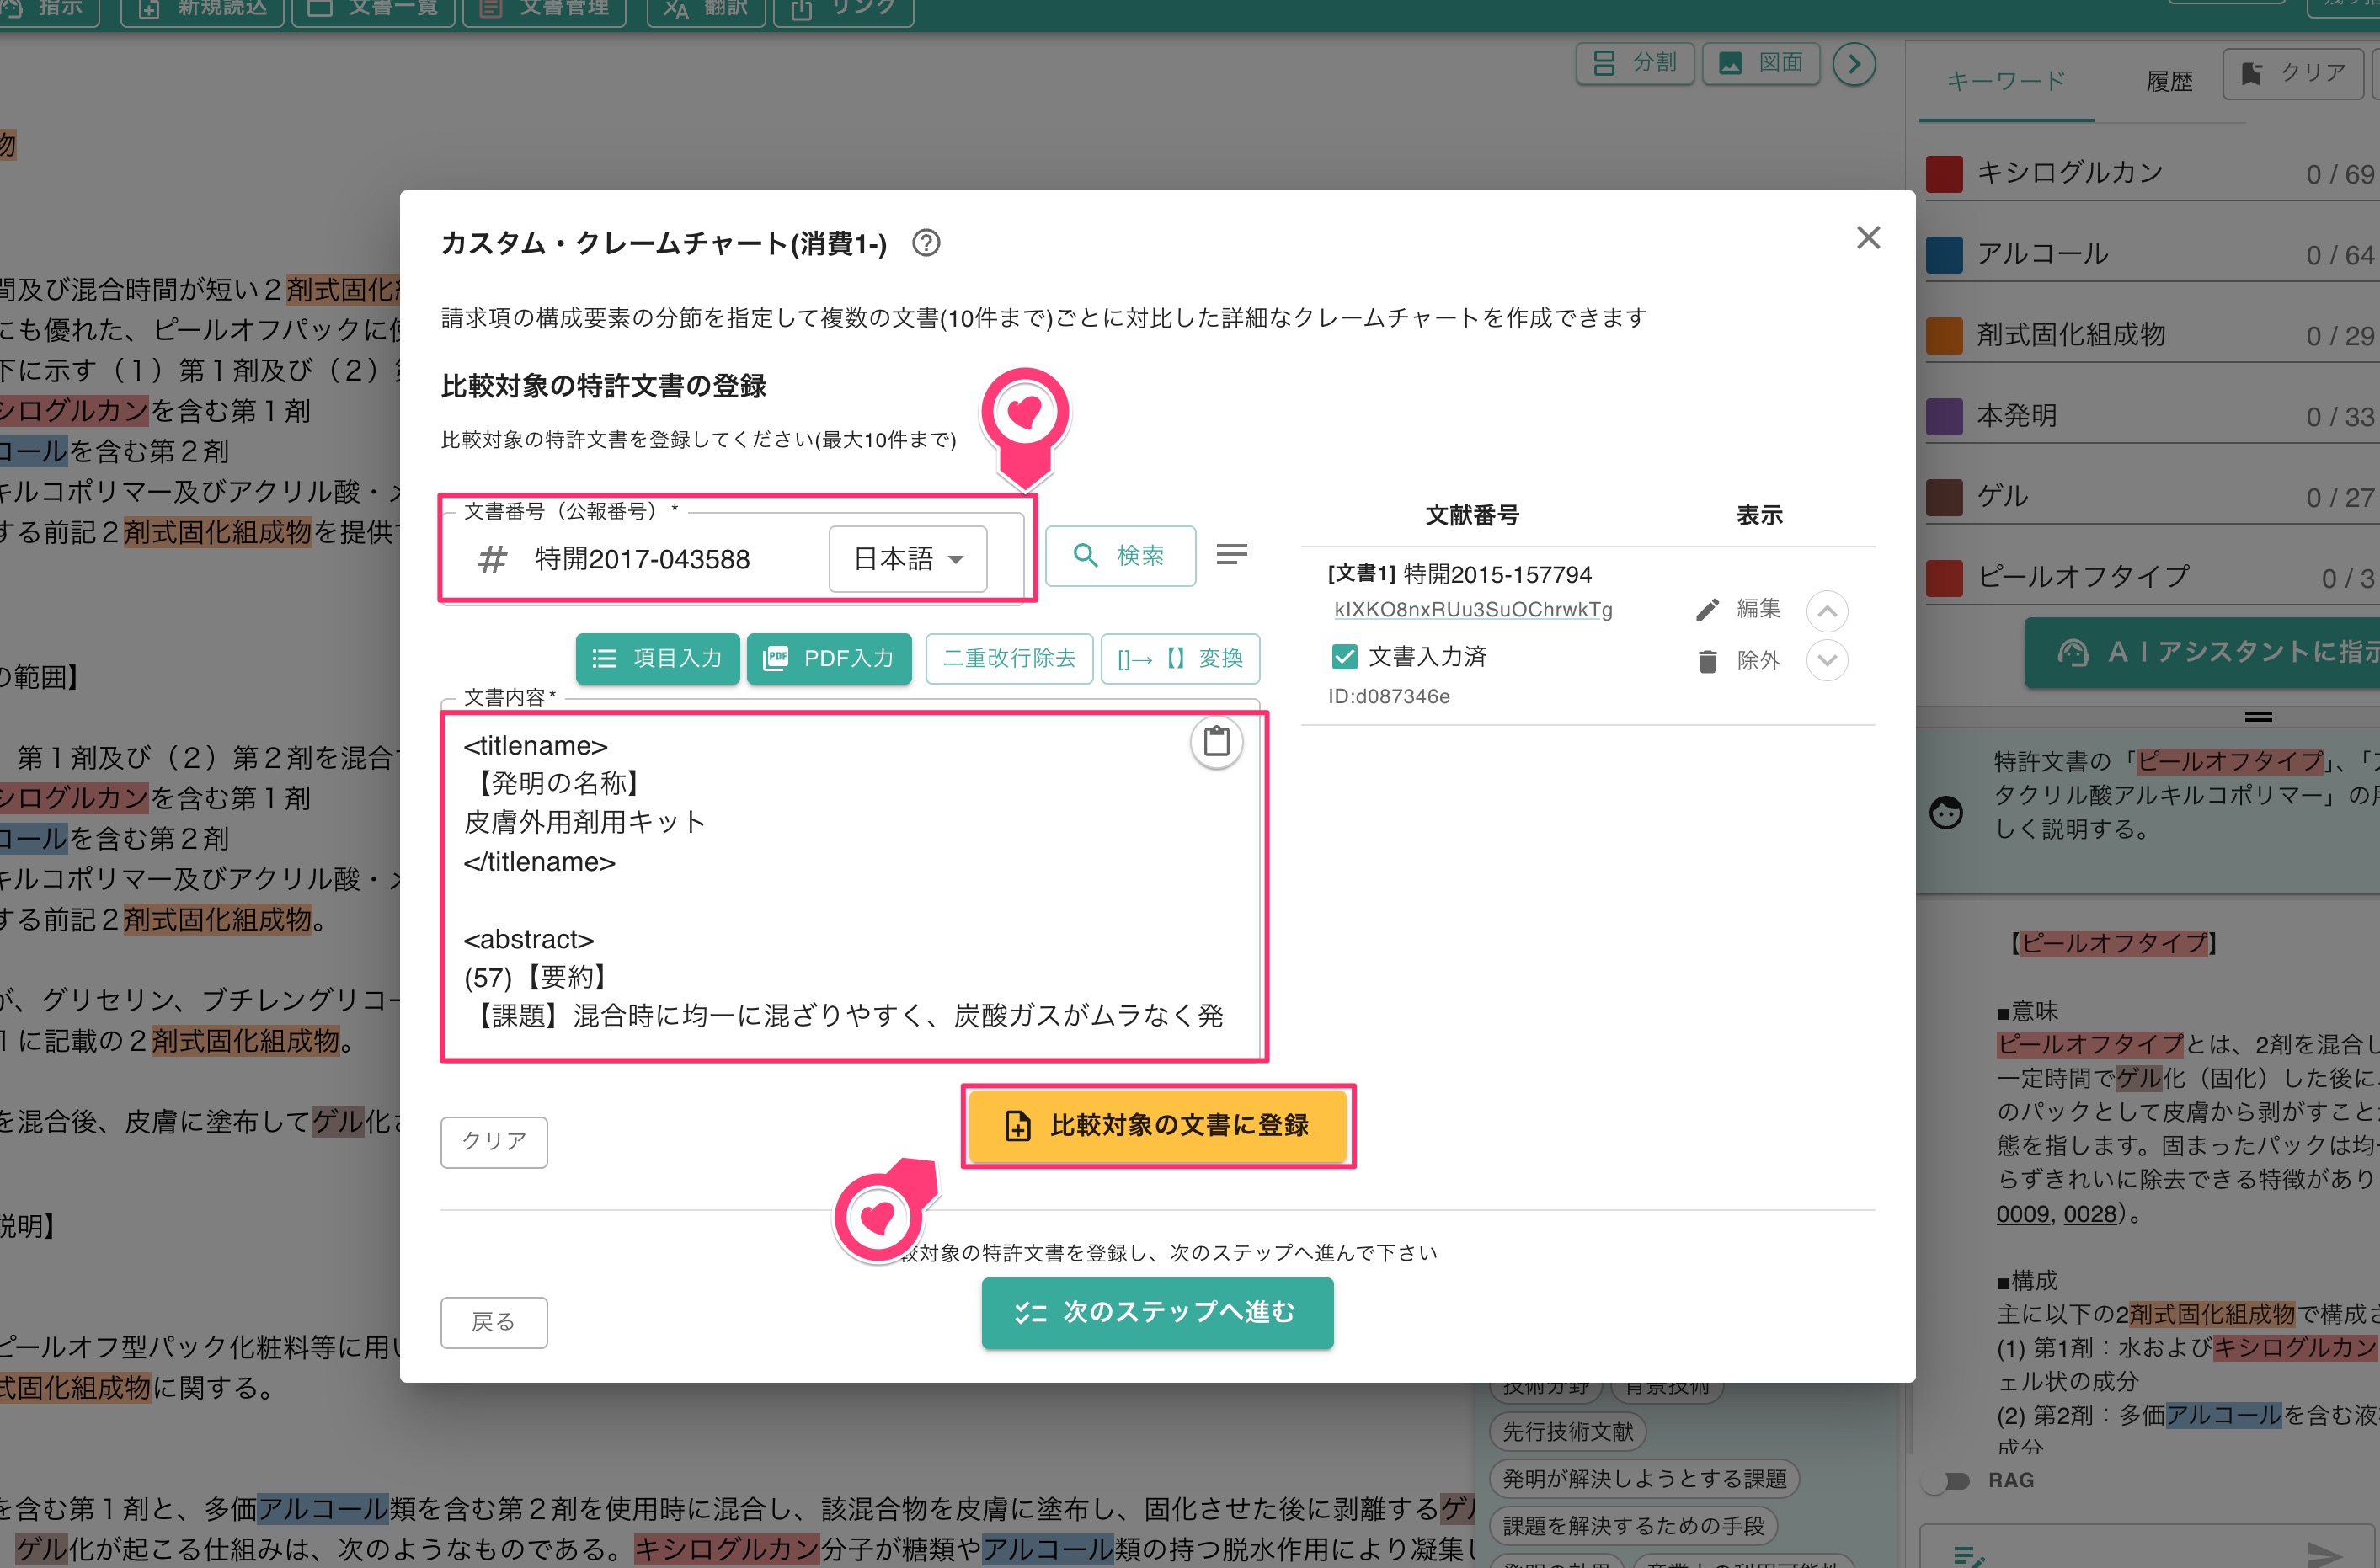
Task: Click paragraph reference link 0028
Action: [2090, 1214]
